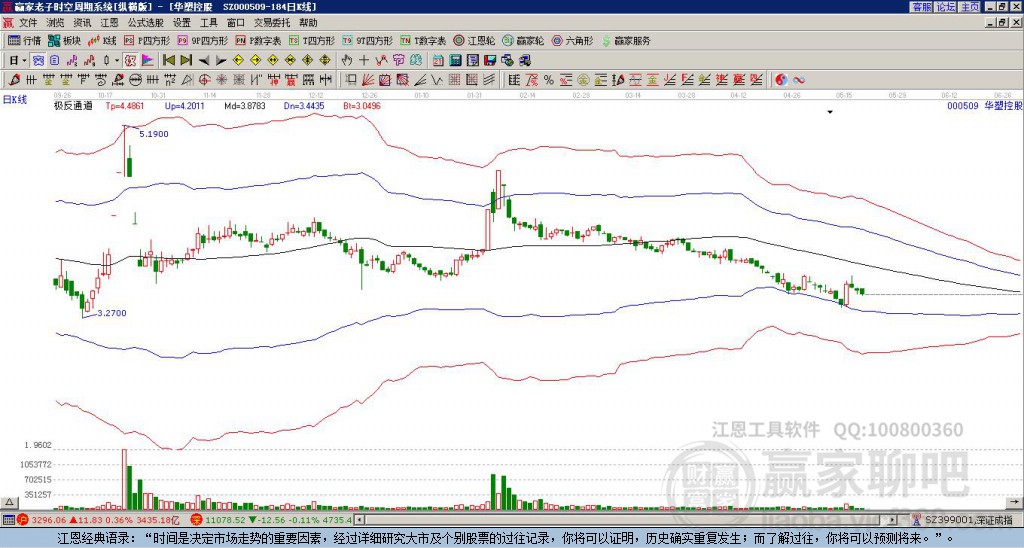The image size is (1024, 548).
Task: Click the 板块 toolbar button
Action: click(64, 40)
